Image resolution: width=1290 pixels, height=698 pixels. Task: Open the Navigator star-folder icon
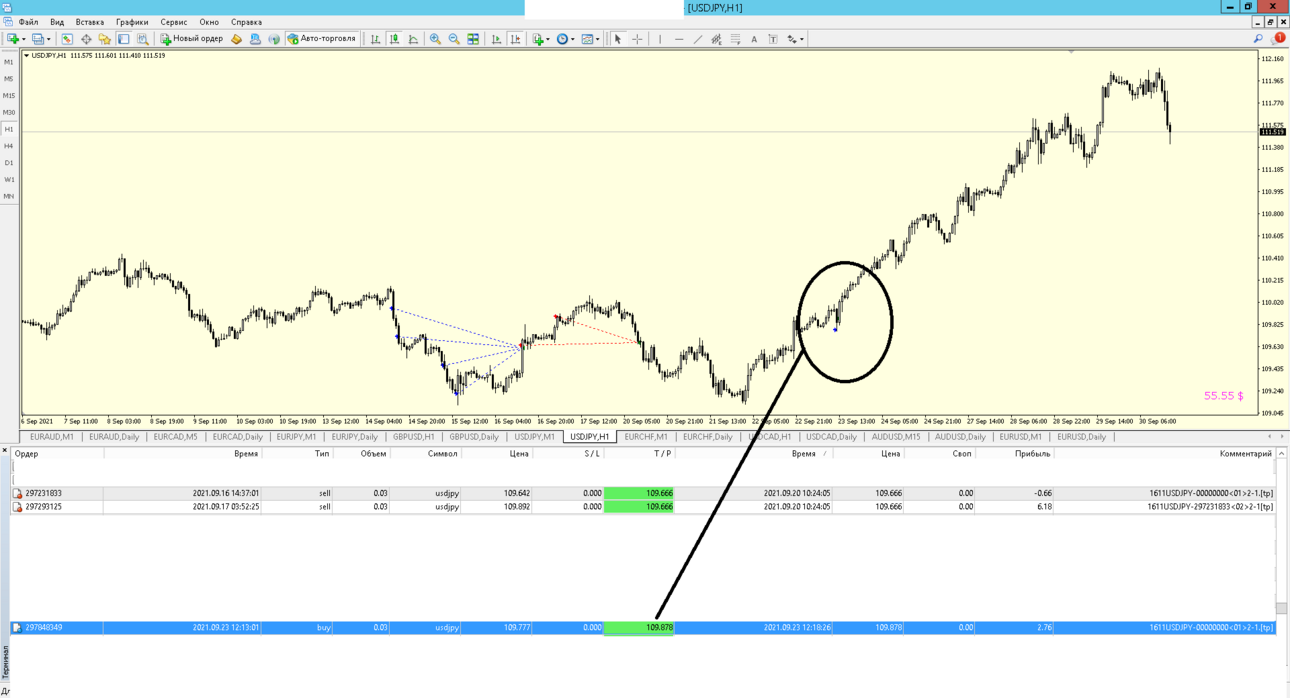click(x=105, y=39)
